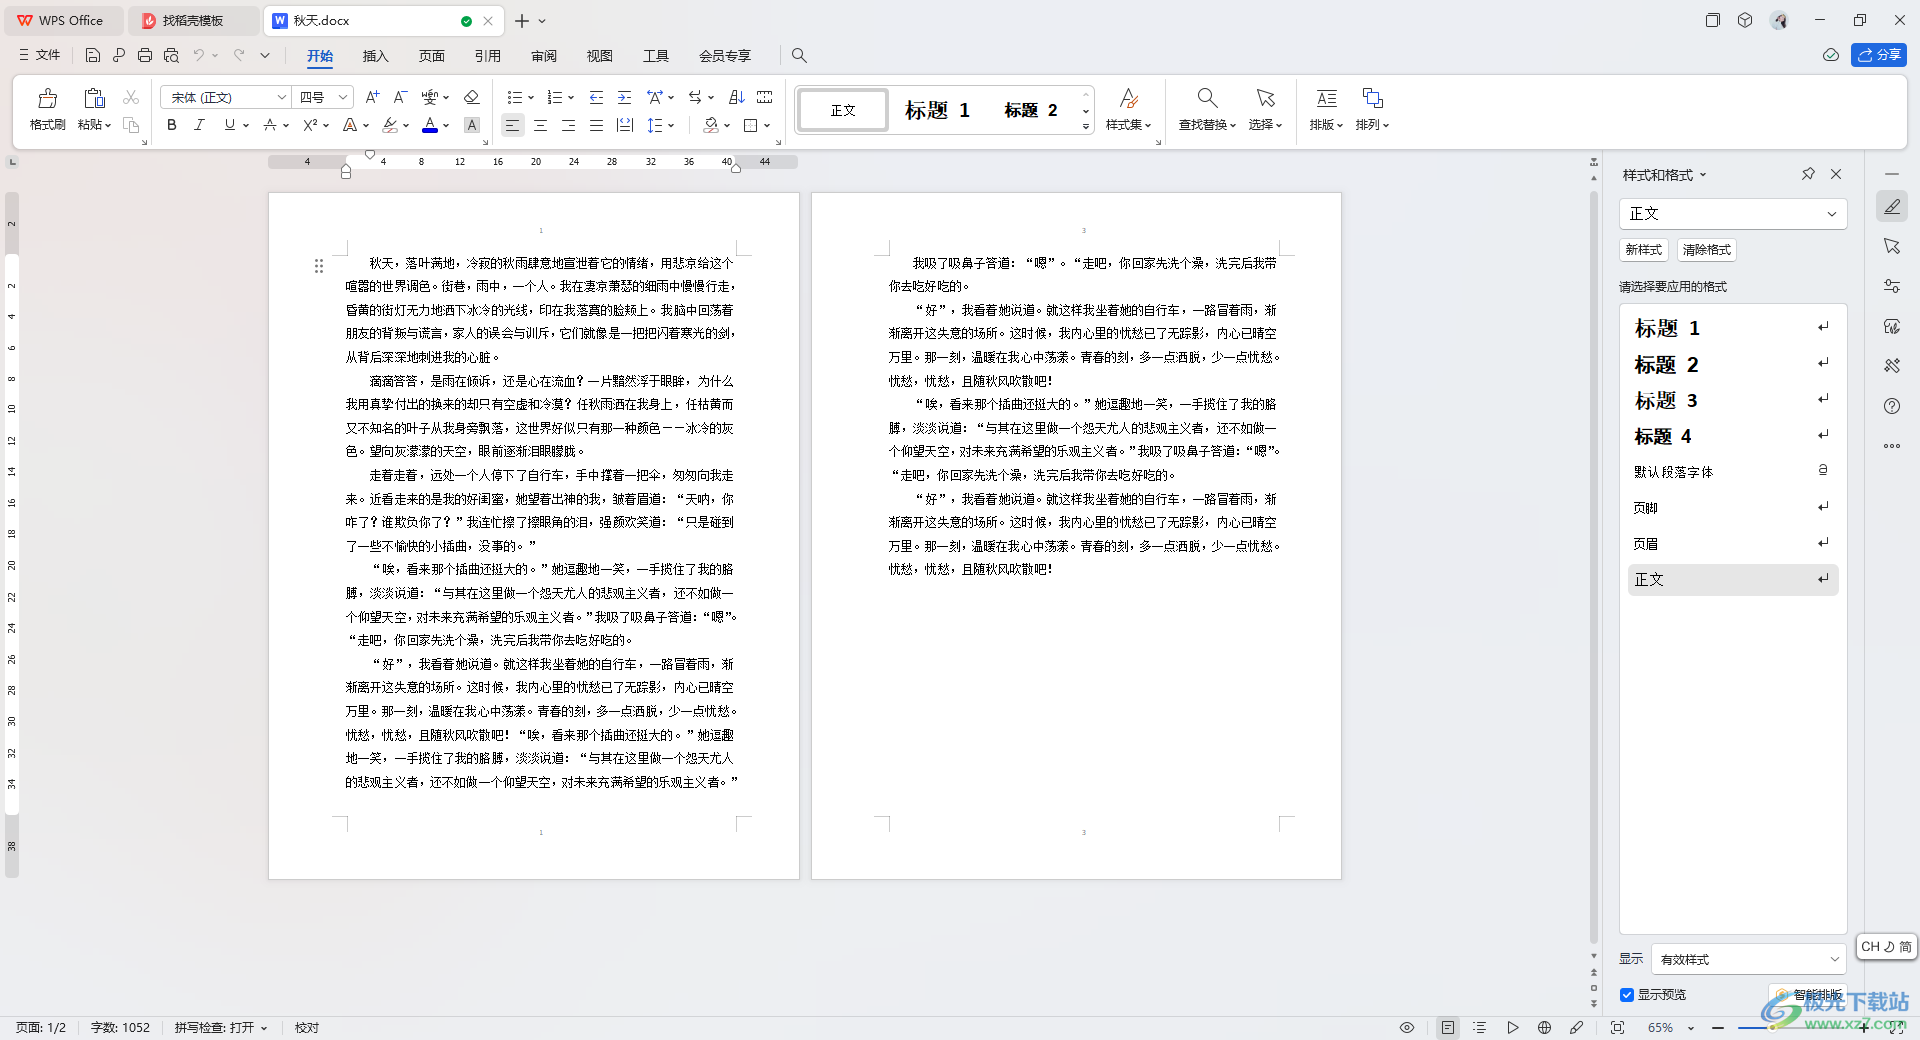The width and height of the screenshot is (1920, 1040).
Task: Clear formatting with eraser icon
Action: 472,97
